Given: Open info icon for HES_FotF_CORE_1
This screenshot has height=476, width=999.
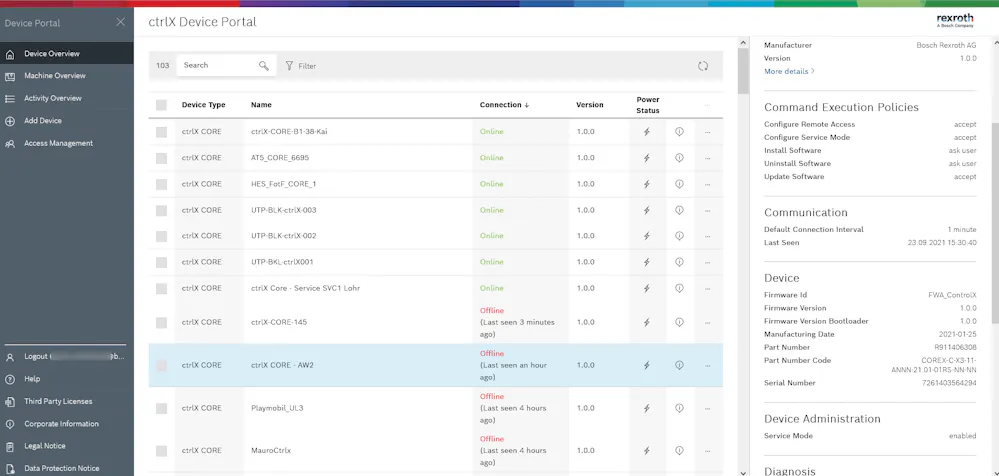Looking at the screenshot, I should click(x=679, y=184).
